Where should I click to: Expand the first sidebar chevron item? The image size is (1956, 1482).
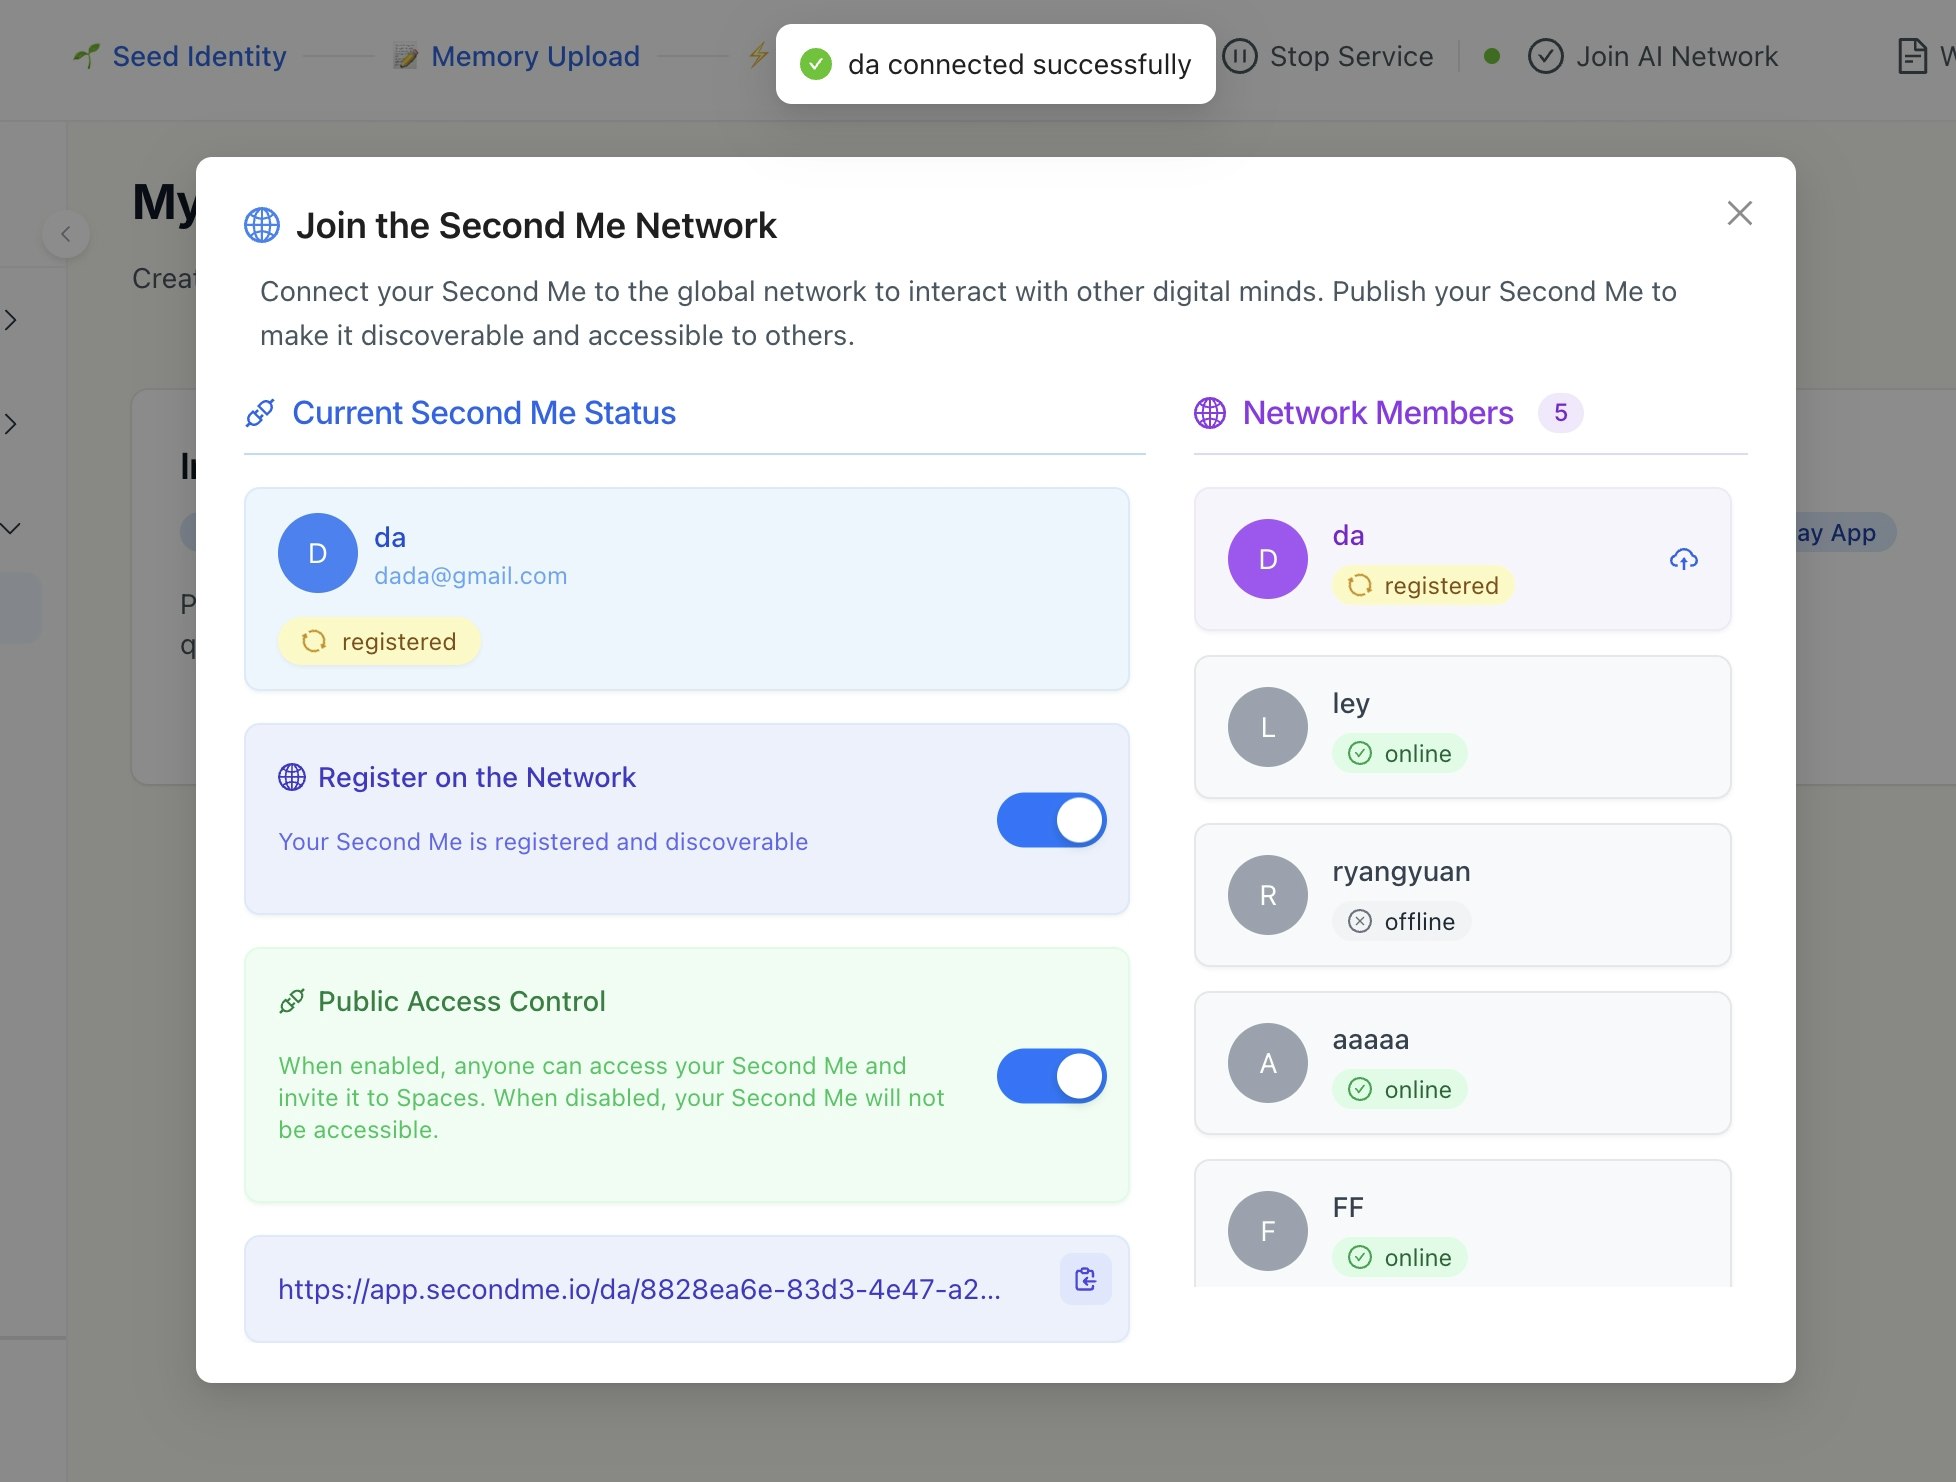[x=10, y=320]
